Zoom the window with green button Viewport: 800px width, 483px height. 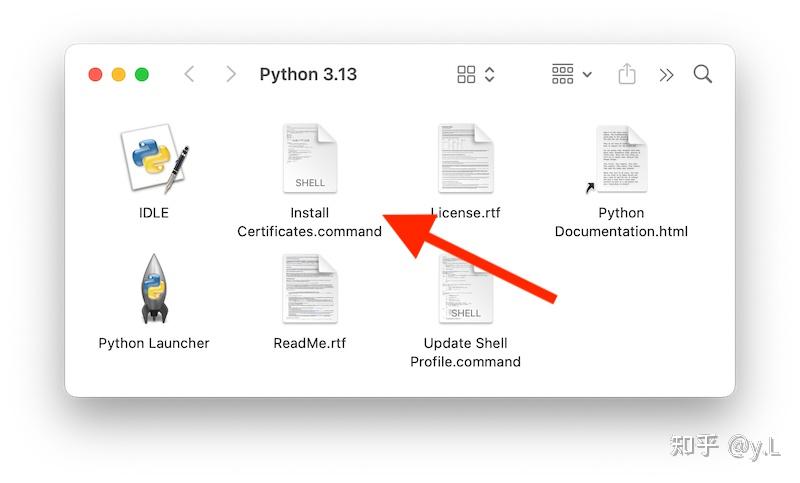point(142,74)
